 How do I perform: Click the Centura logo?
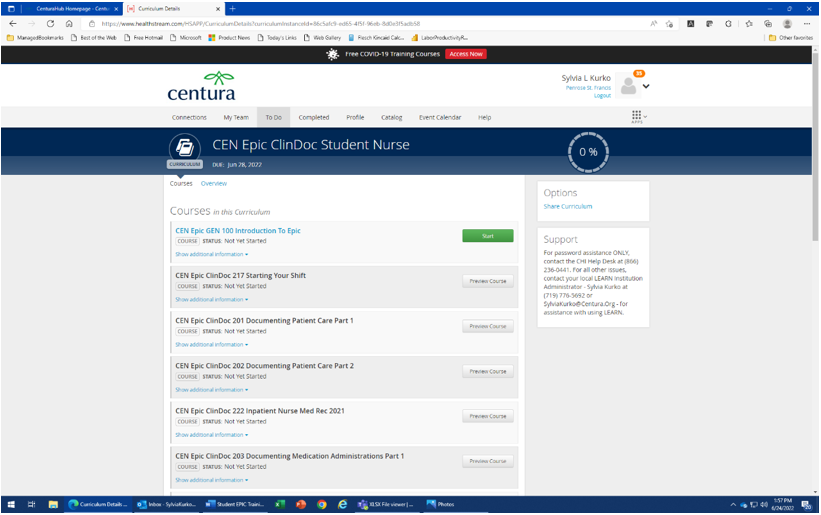(x=202, y=86)
